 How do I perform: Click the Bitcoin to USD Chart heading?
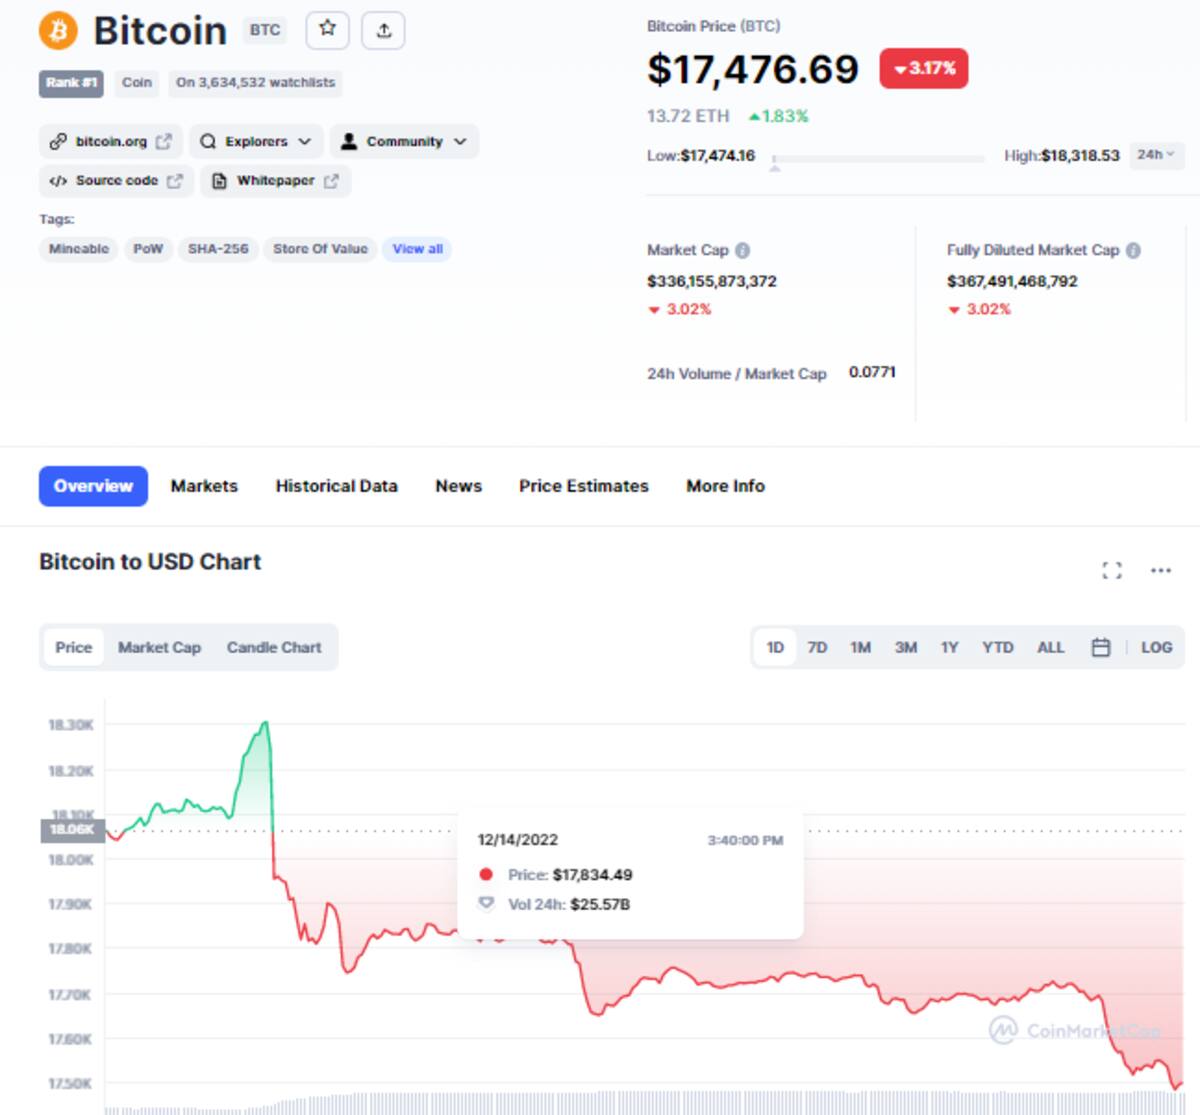coord(150,562)
